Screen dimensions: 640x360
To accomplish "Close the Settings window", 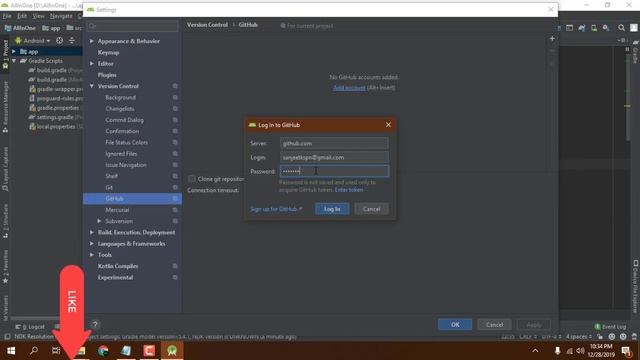I will pyautogui.click(x=551, y=9).
